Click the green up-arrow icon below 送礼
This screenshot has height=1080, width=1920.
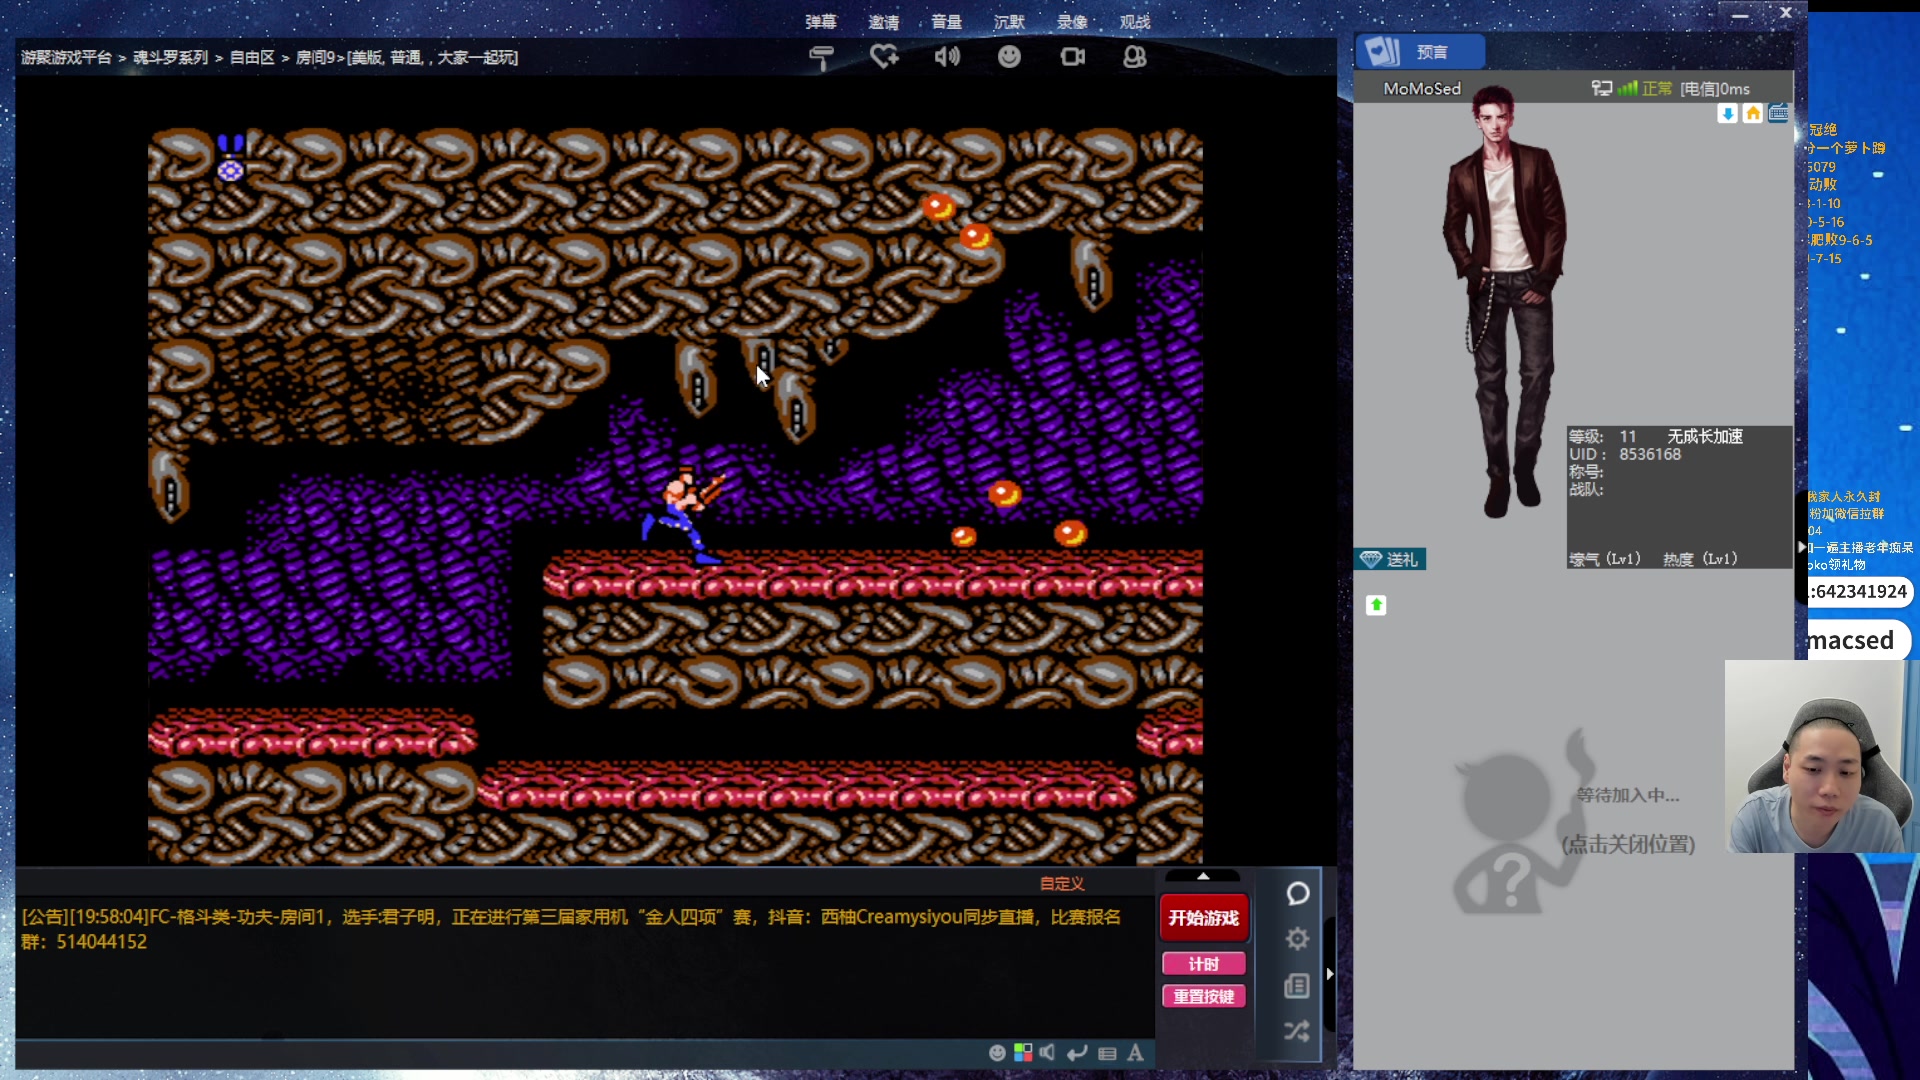click(x=1376, y=605)
